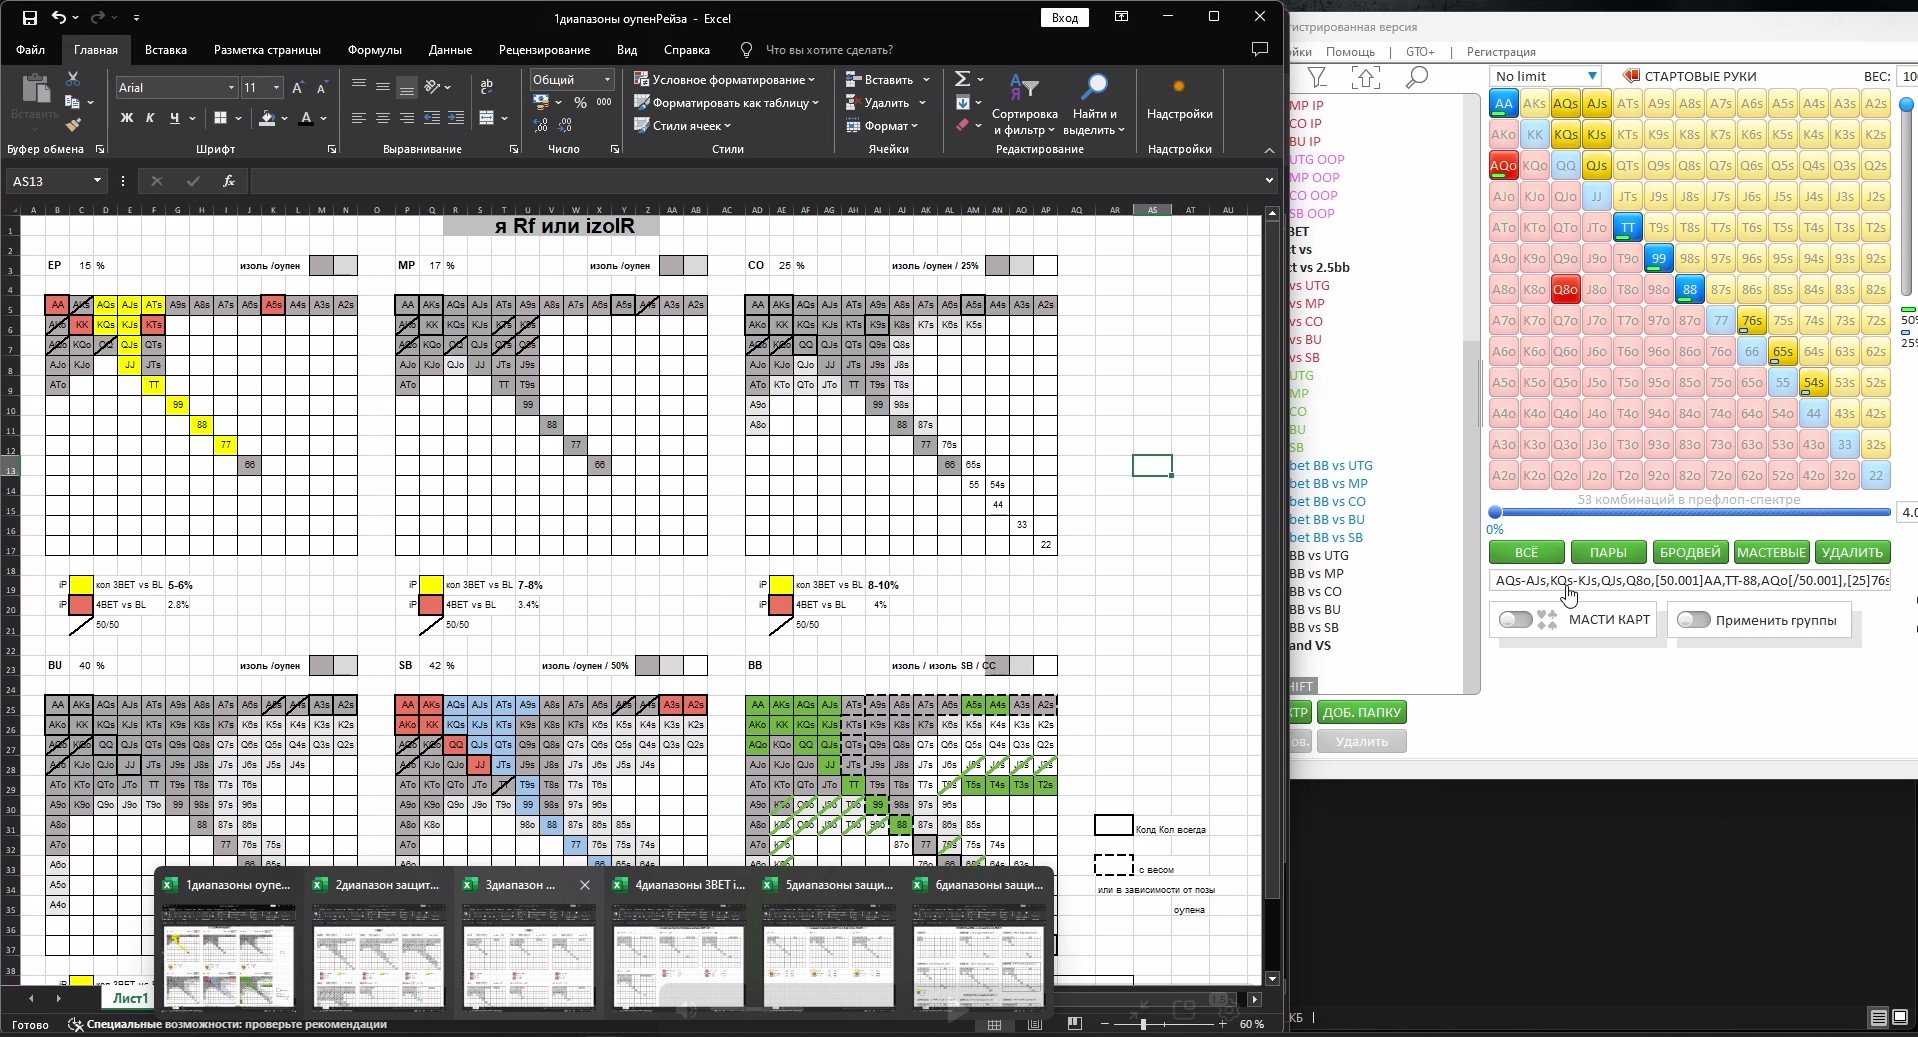
Task: Open the Arial font name dropdown
Action: point(231,88)
